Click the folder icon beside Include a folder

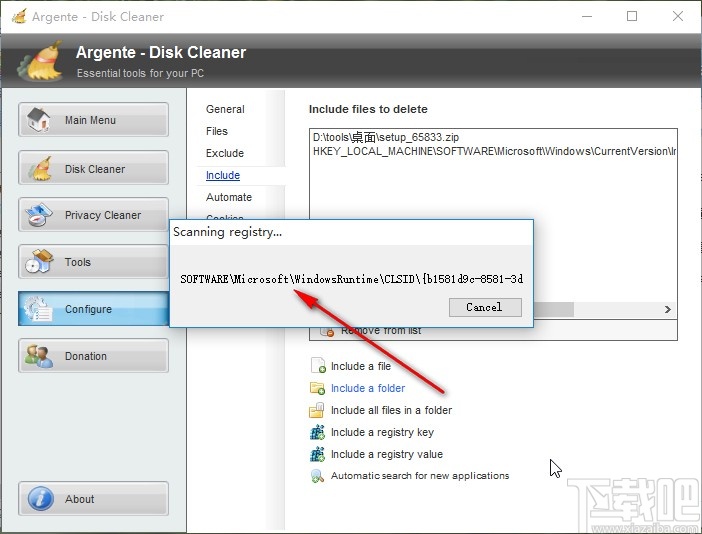(x=317, y=388)
